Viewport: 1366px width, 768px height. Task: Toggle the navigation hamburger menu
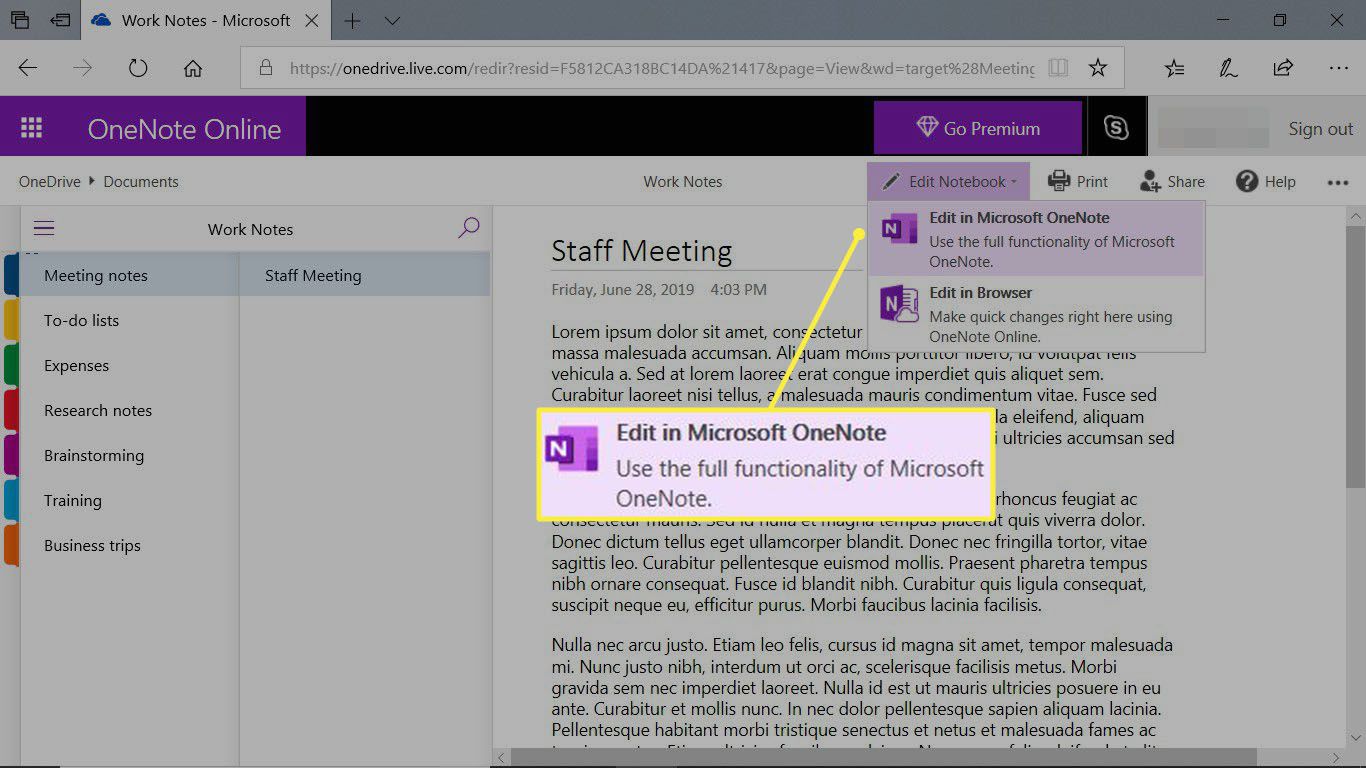(x=44, y=229)
